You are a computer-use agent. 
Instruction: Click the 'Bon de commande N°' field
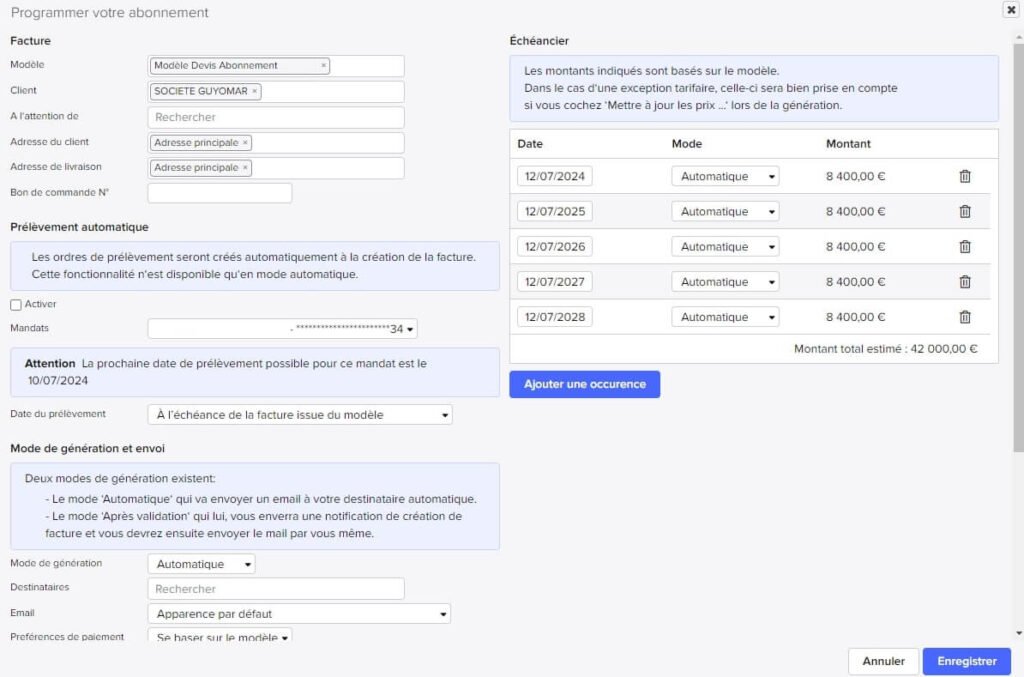(220, 193)
